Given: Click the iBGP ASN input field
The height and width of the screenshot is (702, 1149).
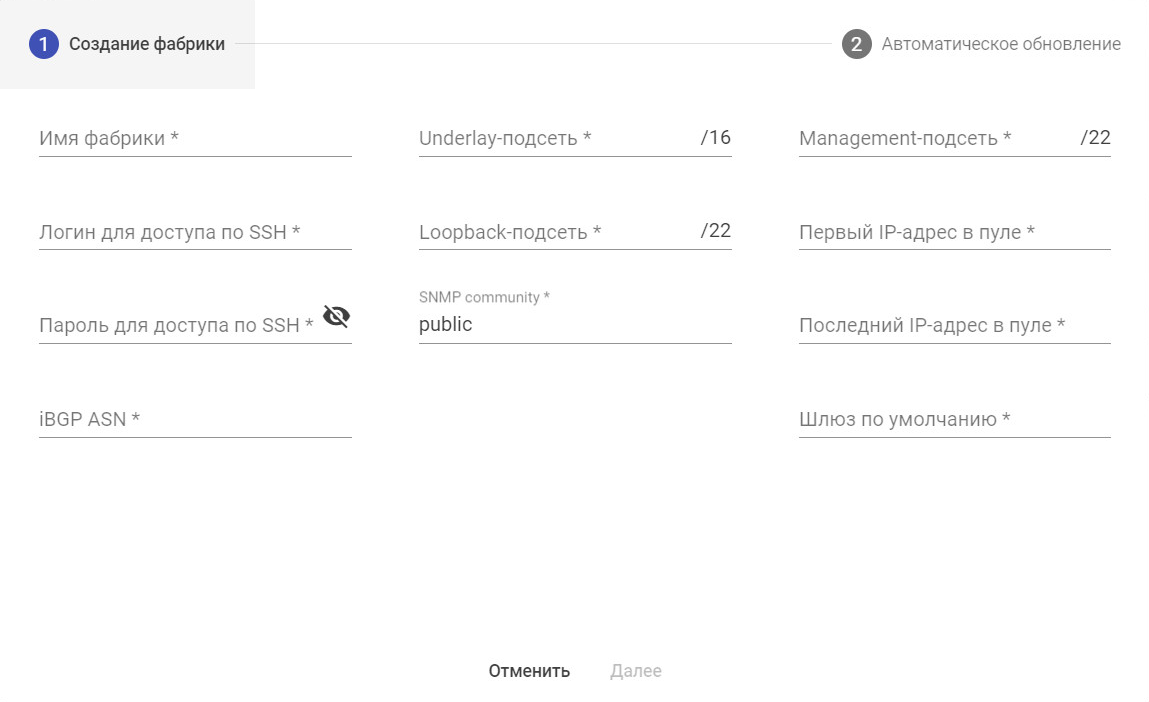Looking at the screenshot, I should coord(195,419).
